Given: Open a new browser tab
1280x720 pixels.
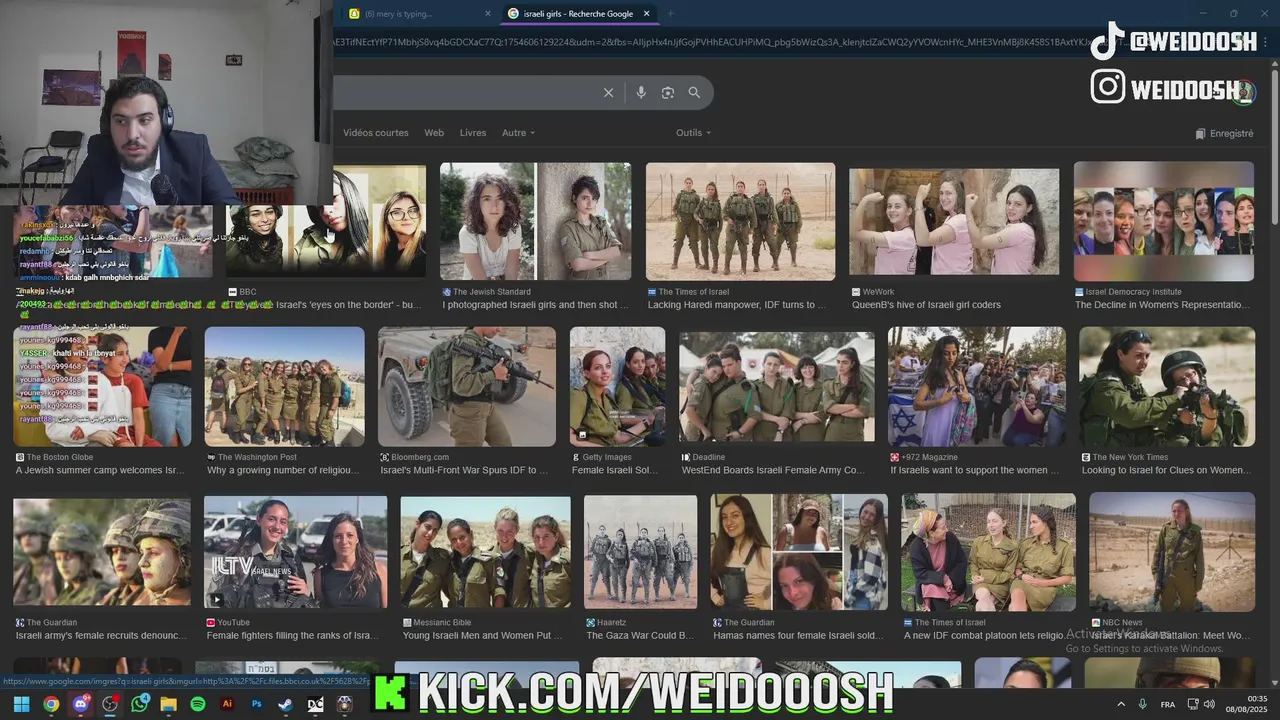Looking at the screenshot, I should pos(670,14).
